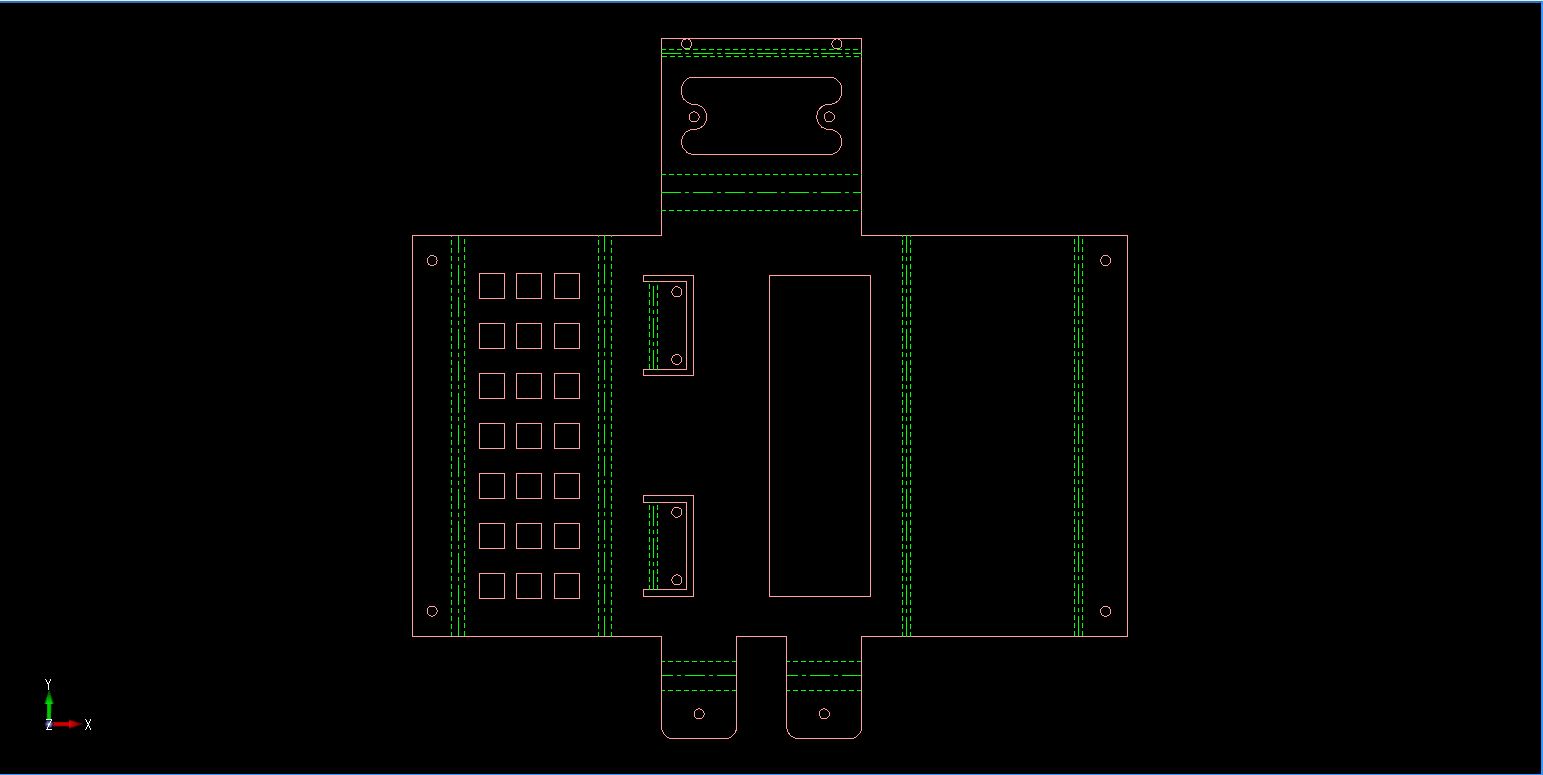
Task: Pick the upper-left corner hole of the main plate
Action: click(432, 260)
